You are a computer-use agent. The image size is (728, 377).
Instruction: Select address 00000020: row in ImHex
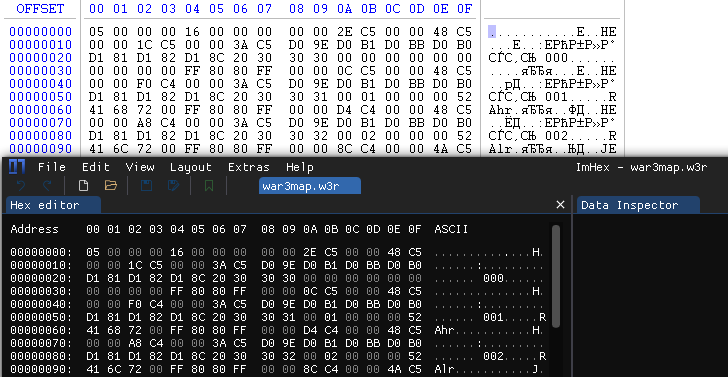(x=41, y=279)
